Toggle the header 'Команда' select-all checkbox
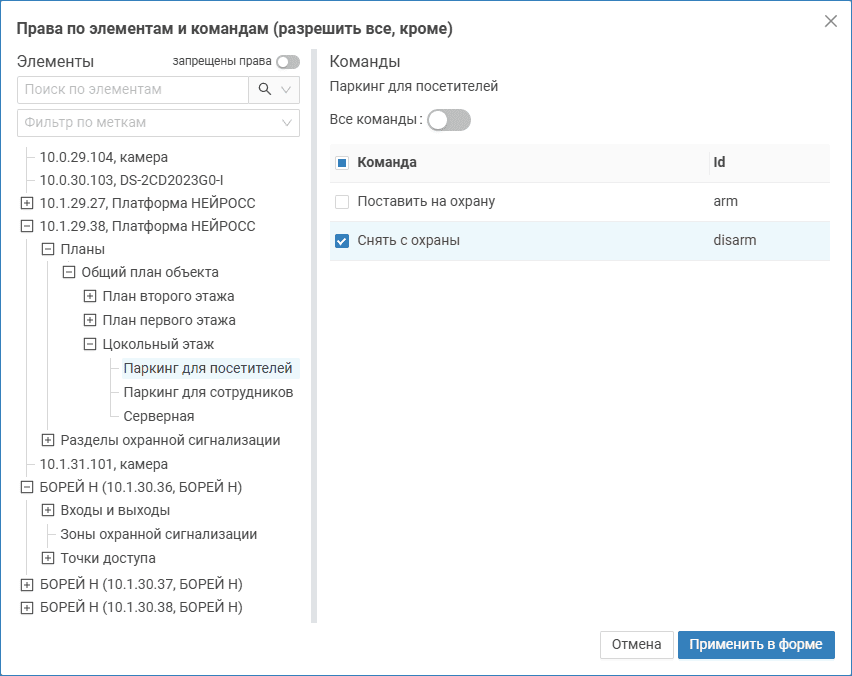 coord(342,163)
